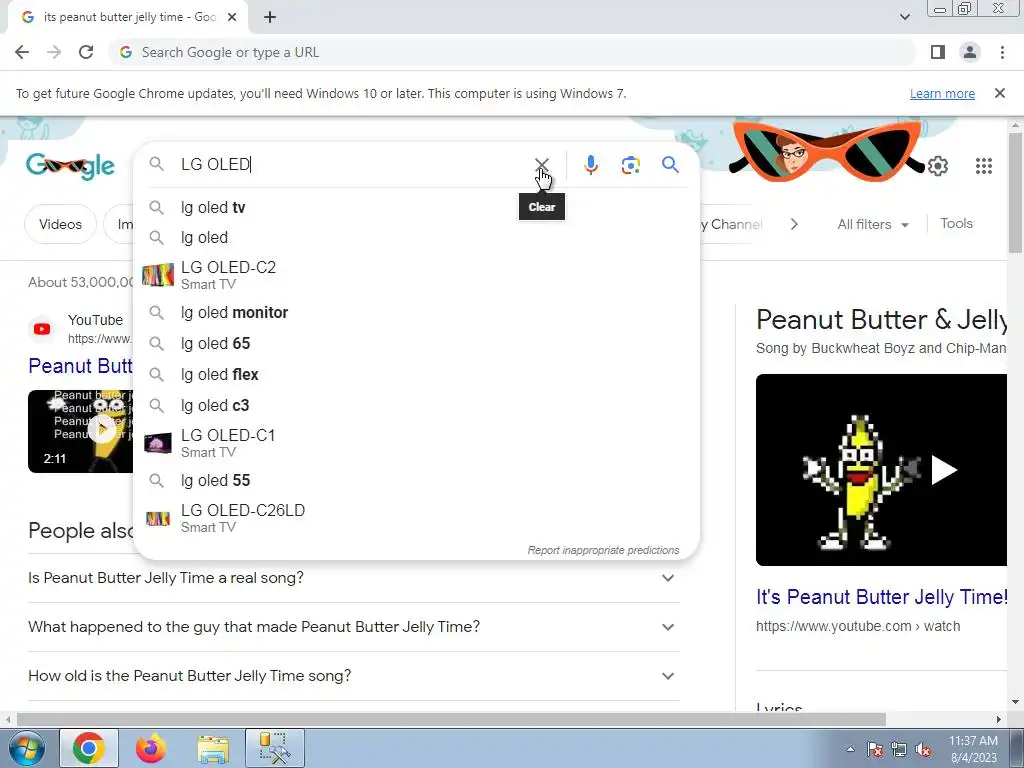
Task: Clear the search box with the X icon
Action: (x=541, y=165)
